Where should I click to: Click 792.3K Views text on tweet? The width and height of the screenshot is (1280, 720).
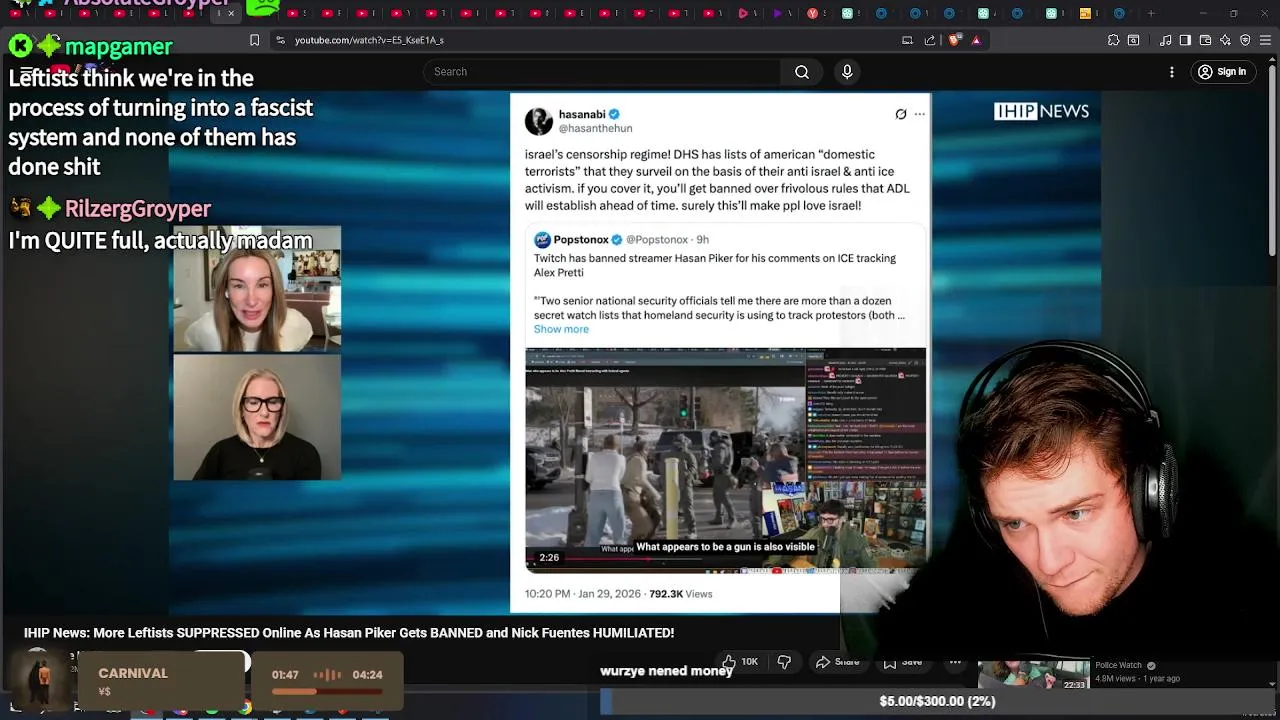tap(681, 594)
